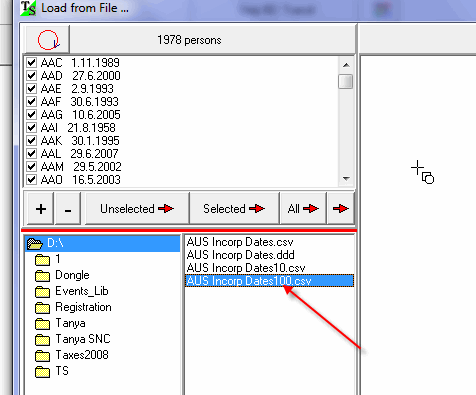The width and height of the screenshot is (476, 395).
Task: Toggle the AAO 16.5.2003 checkbox
Action: [31, 179]
